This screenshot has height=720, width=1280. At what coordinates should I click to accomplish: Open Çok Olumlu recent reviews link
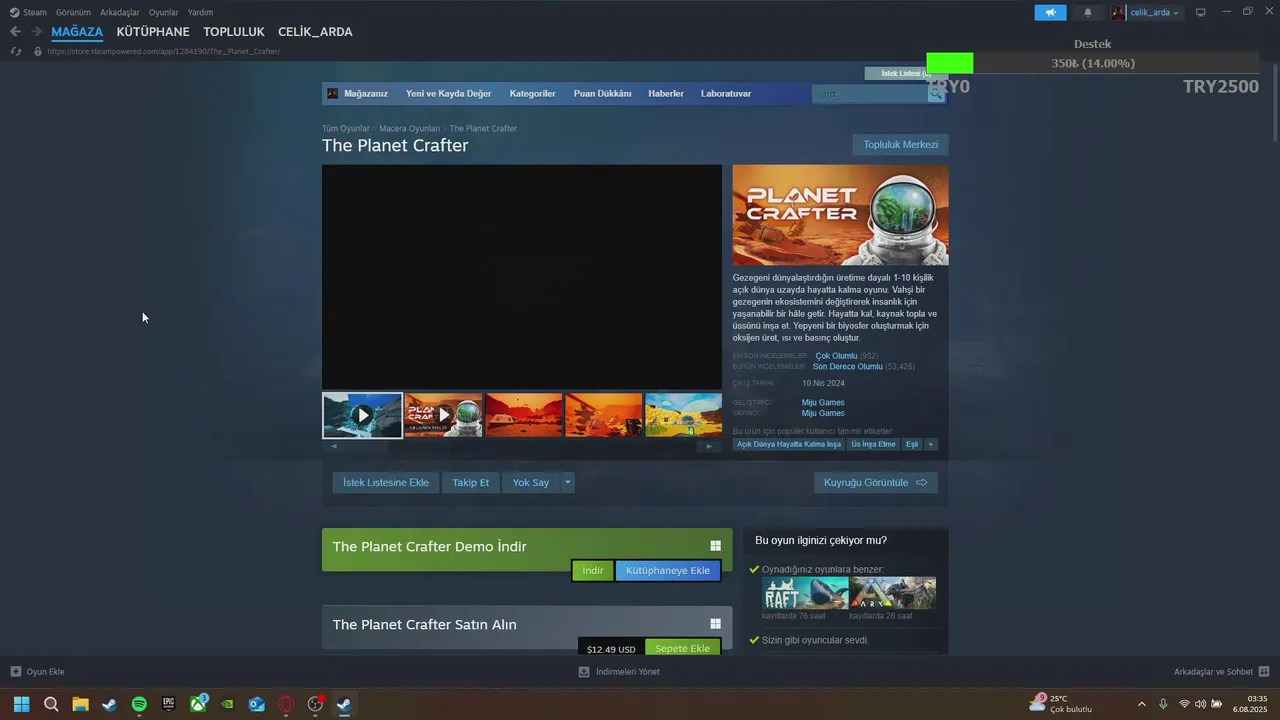pos(836,356)
